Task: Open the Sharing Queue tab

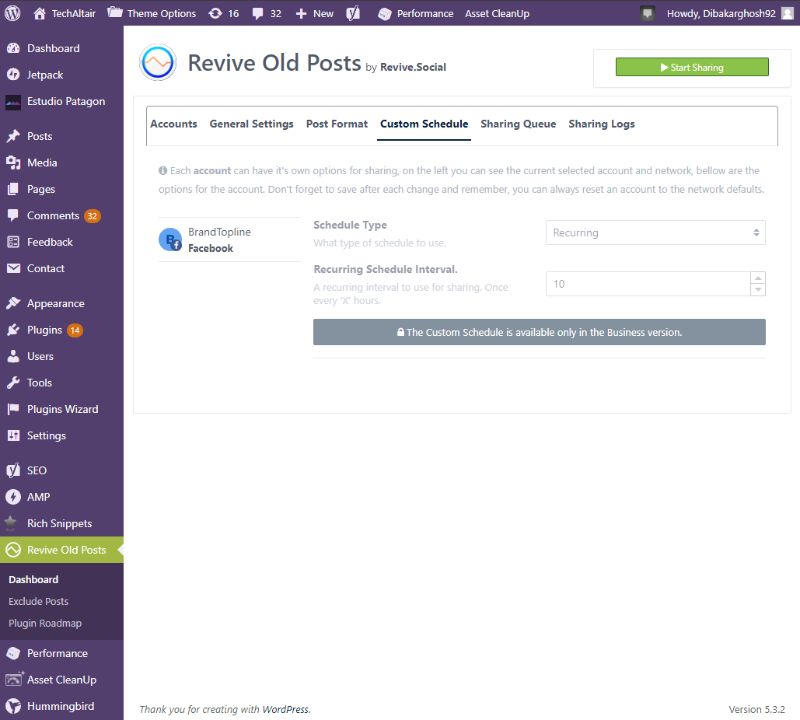Action: tap(518, 124)
